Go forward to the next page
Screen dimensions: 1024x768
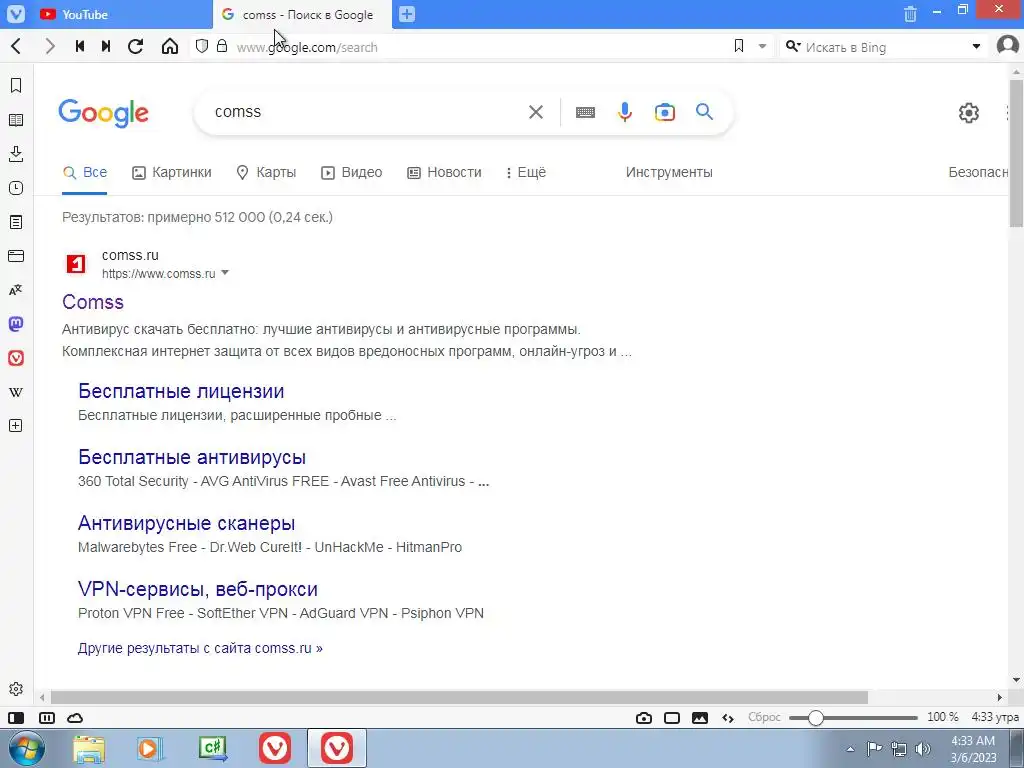(x=50, y=46)
